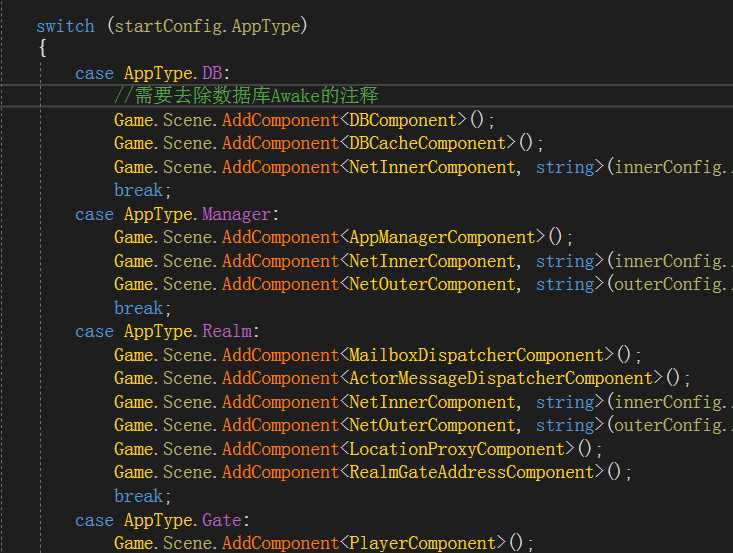Screen dimensions: 733x553
Task: Click NetOuterComponent in the Realm case
Action: 432,425
